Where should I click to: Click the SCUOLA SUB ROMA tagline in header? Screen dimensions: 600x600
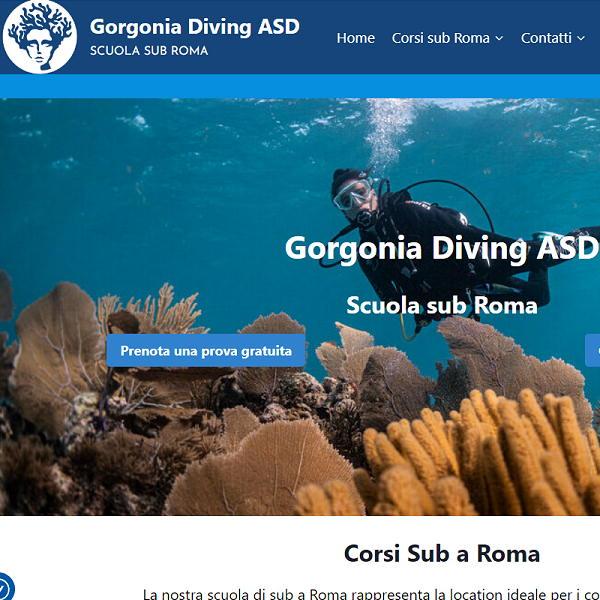[x=149, y=51]
